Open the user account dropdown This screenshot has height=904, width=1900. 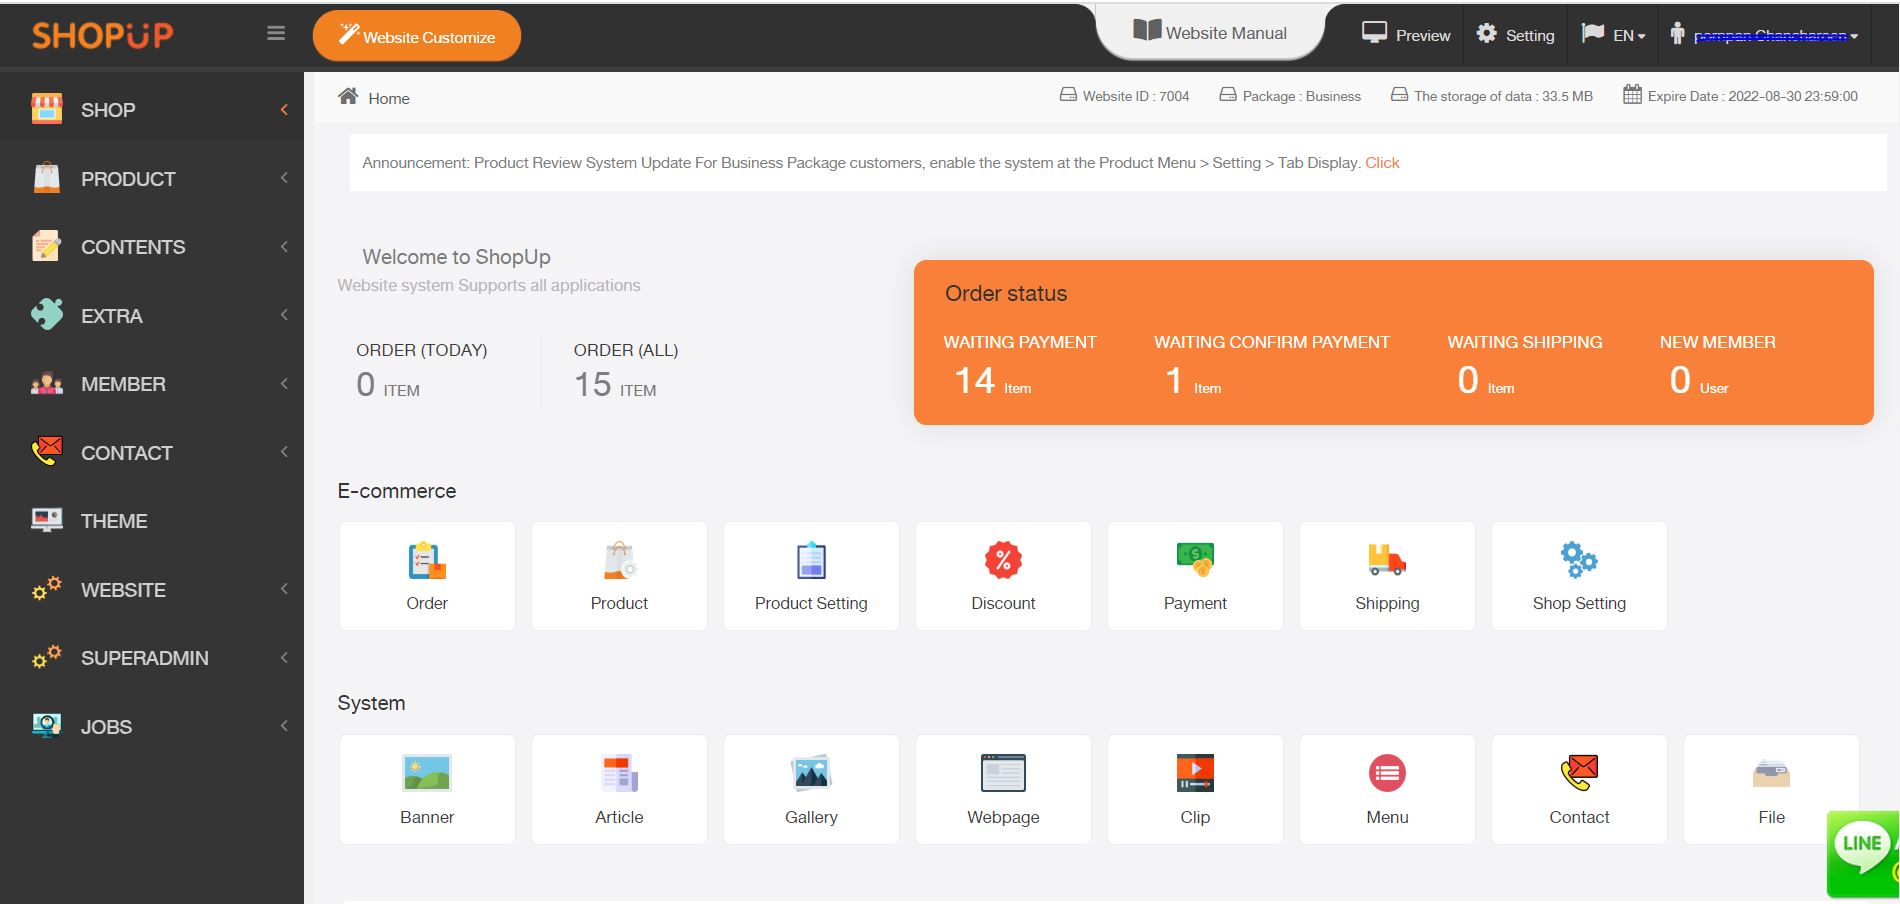(x=1764, y=35)
